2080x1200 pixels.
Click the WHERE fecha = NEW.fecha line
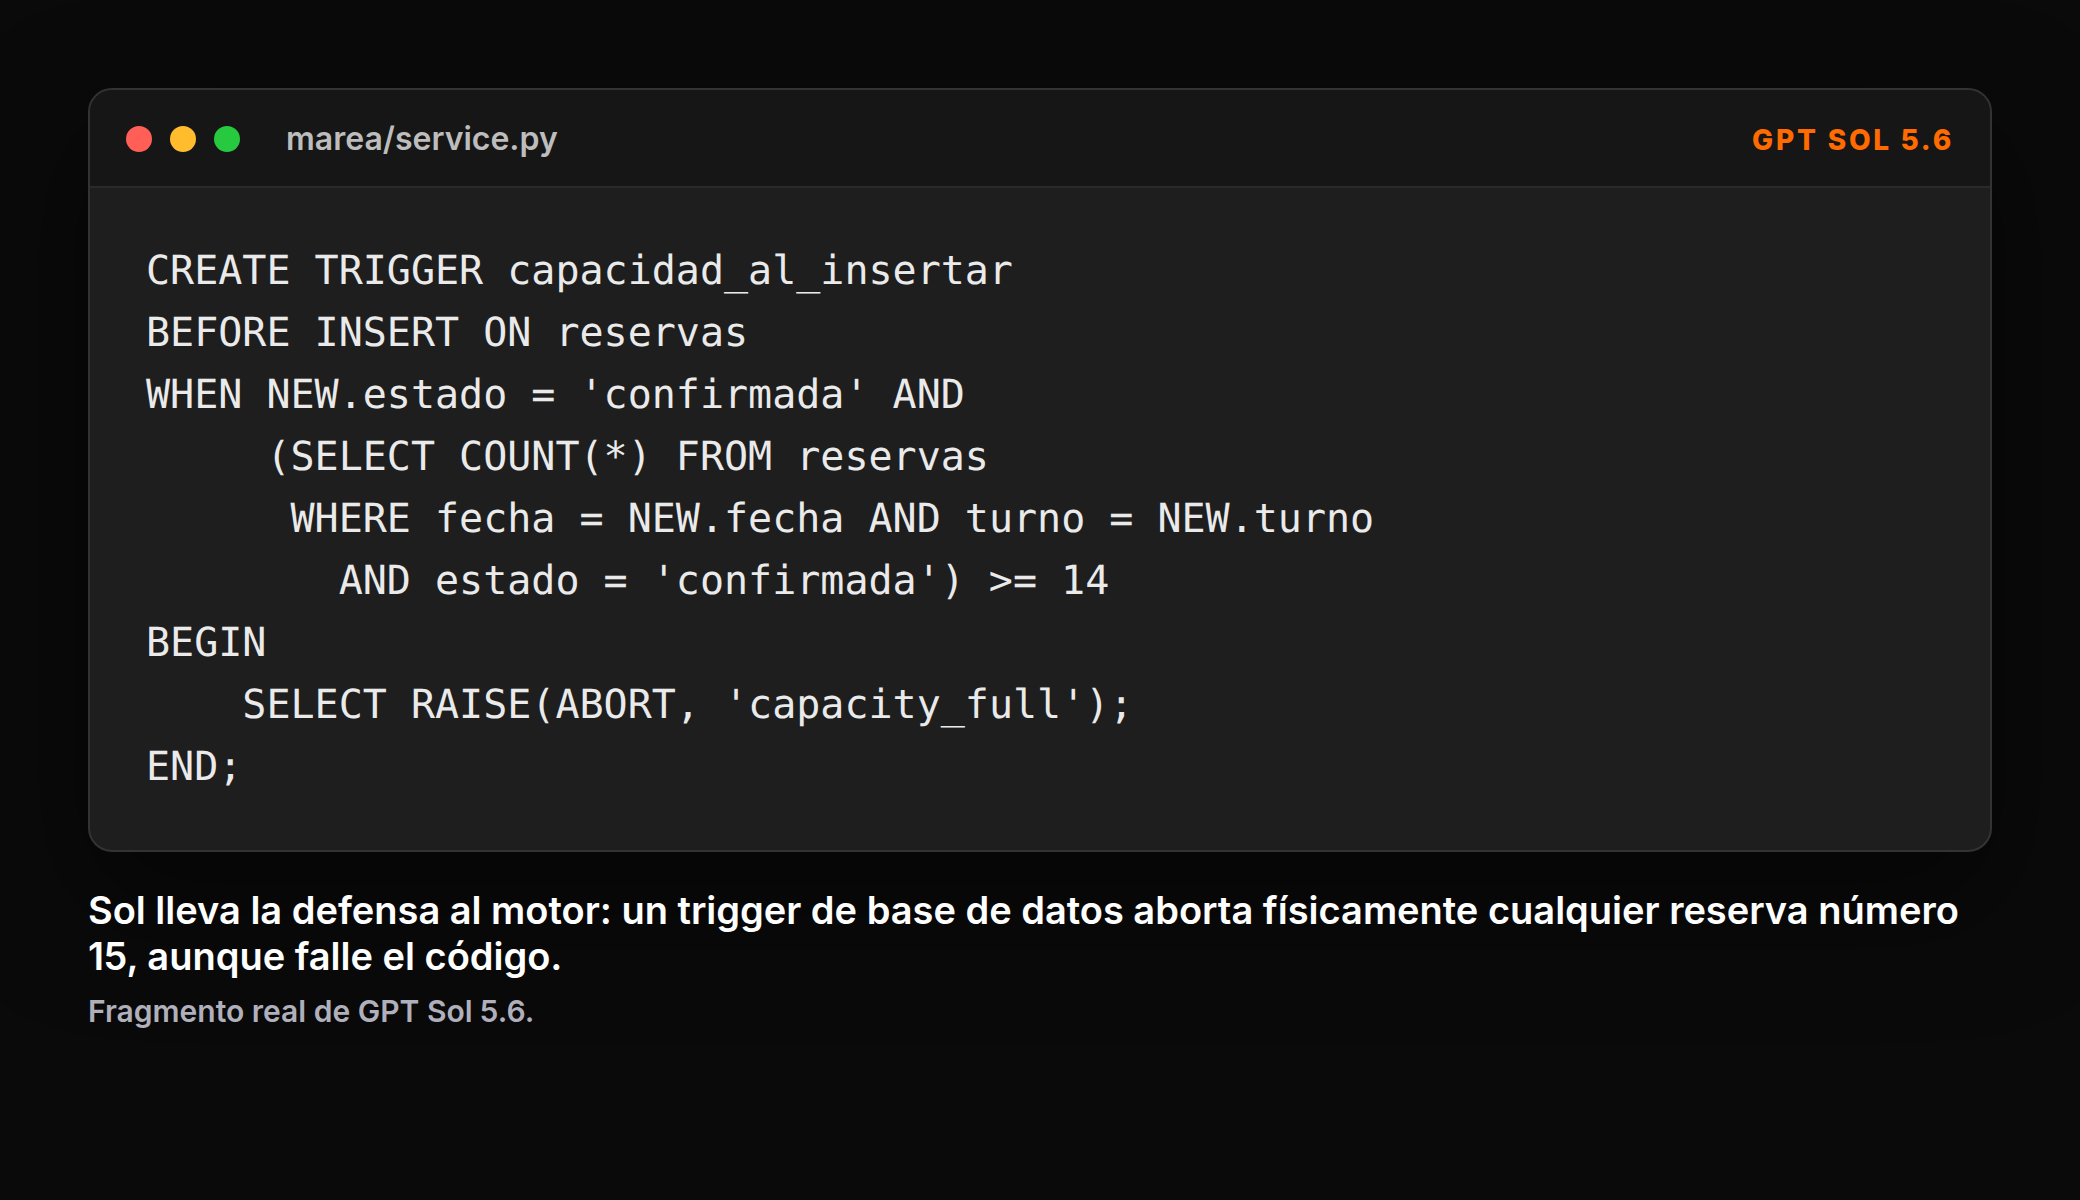[831, 519]
